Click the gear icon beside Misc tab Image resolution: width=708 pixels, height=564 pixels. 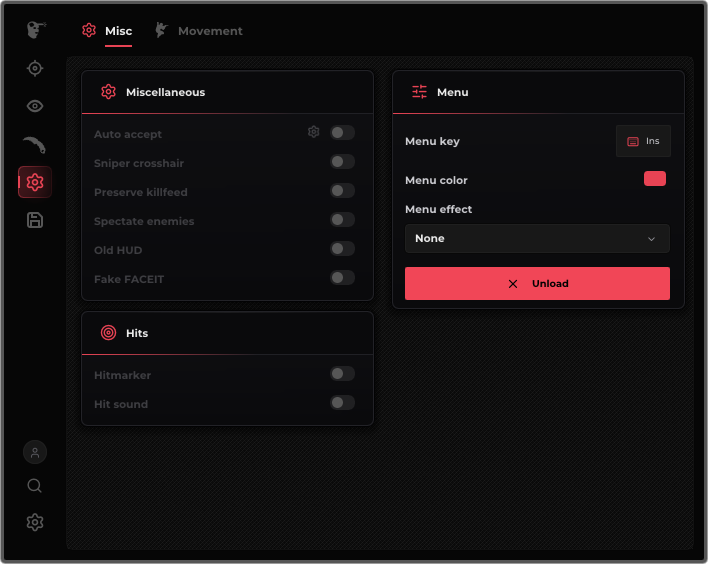(89, 30)
